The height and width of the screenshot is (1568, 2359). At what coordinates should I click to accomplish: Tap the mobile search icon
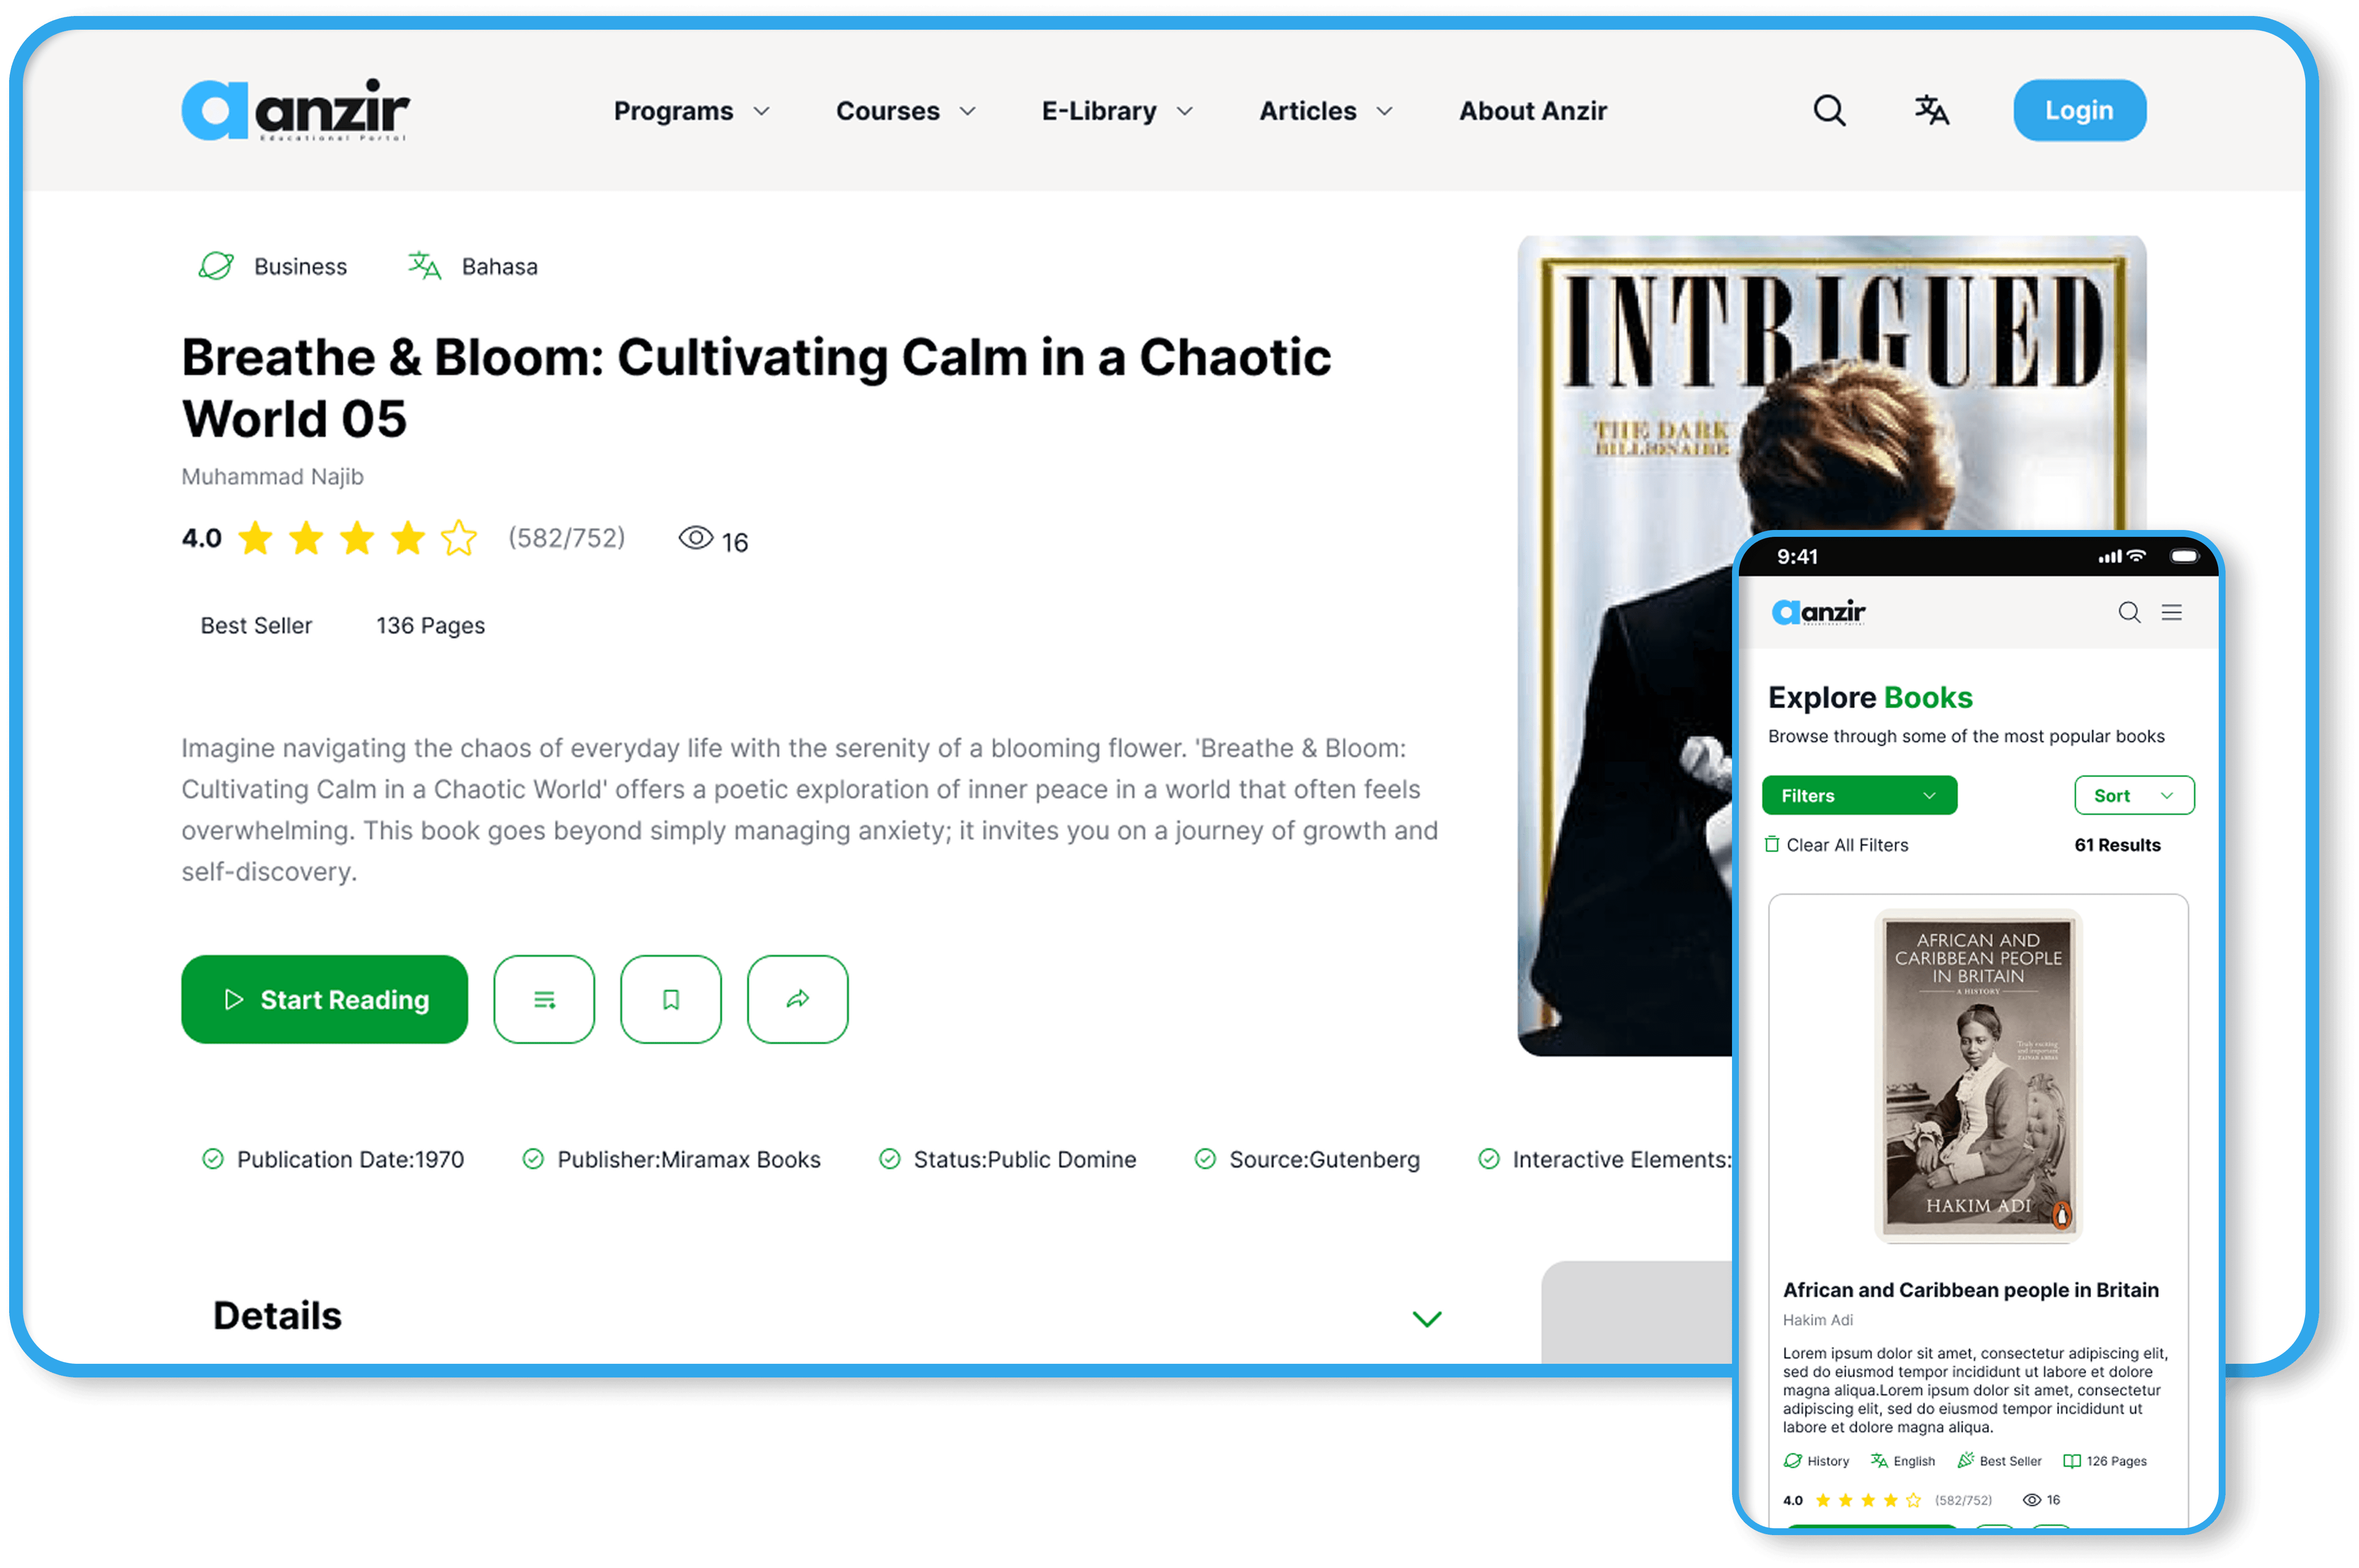coord(2129,612)
